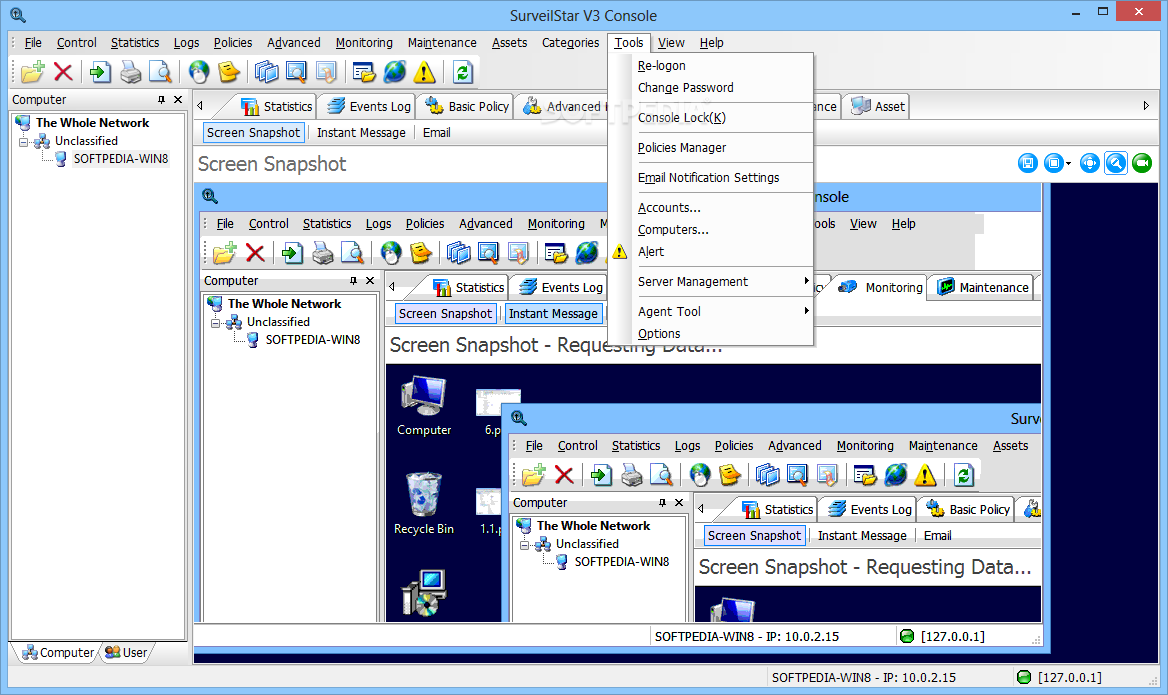The height and width of the screenshot is (695, 1168).
Task: Pin the outer Computer panel with pushpin
Action: 161,100
